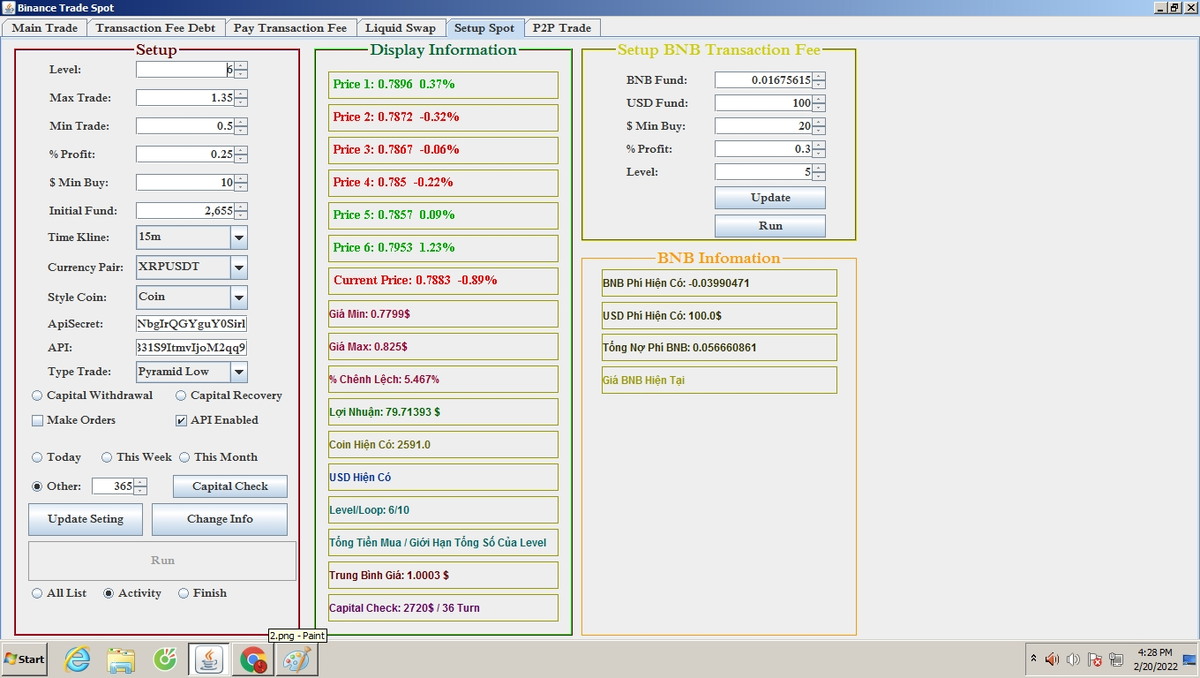Expand the Type Trade dropdown
Viewport: 1200px width, 678px height.
239,372
